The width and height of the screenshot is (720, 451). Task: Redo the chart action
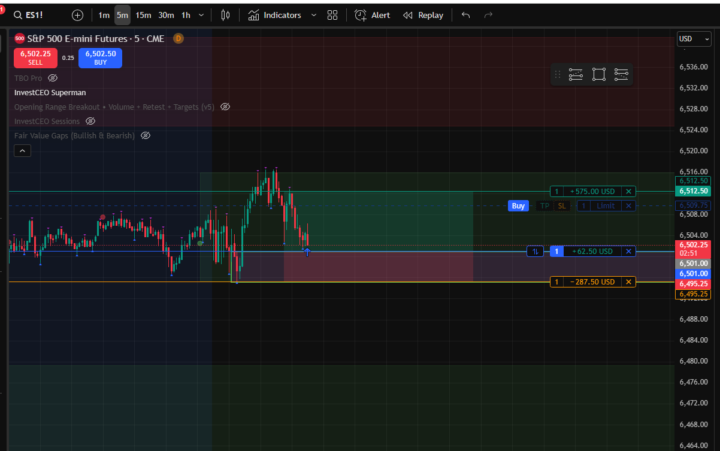click(x=488, y=15)
